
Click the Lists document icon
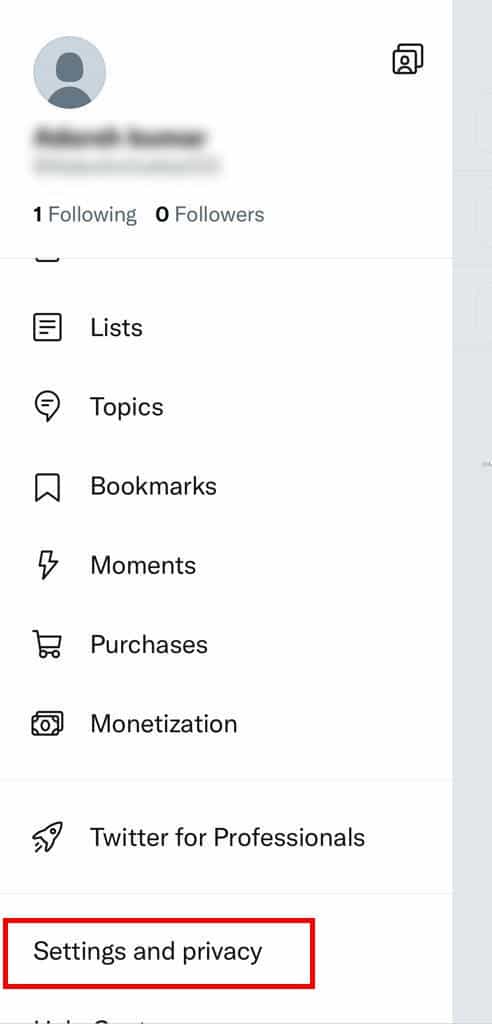tap(47, 327)
